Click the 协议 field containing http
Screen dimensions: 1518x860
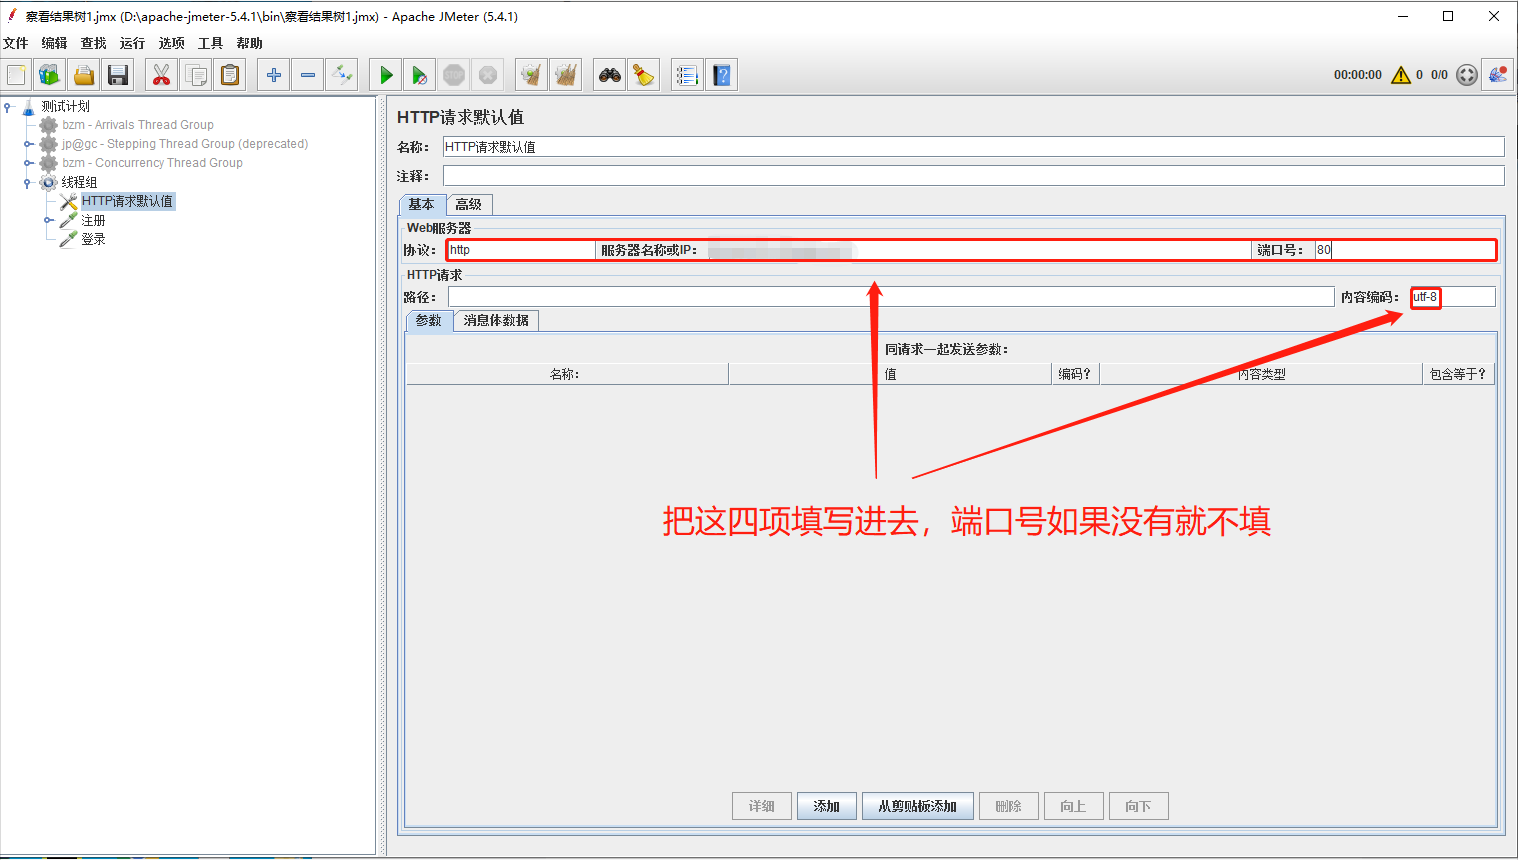tap(521, 250)
